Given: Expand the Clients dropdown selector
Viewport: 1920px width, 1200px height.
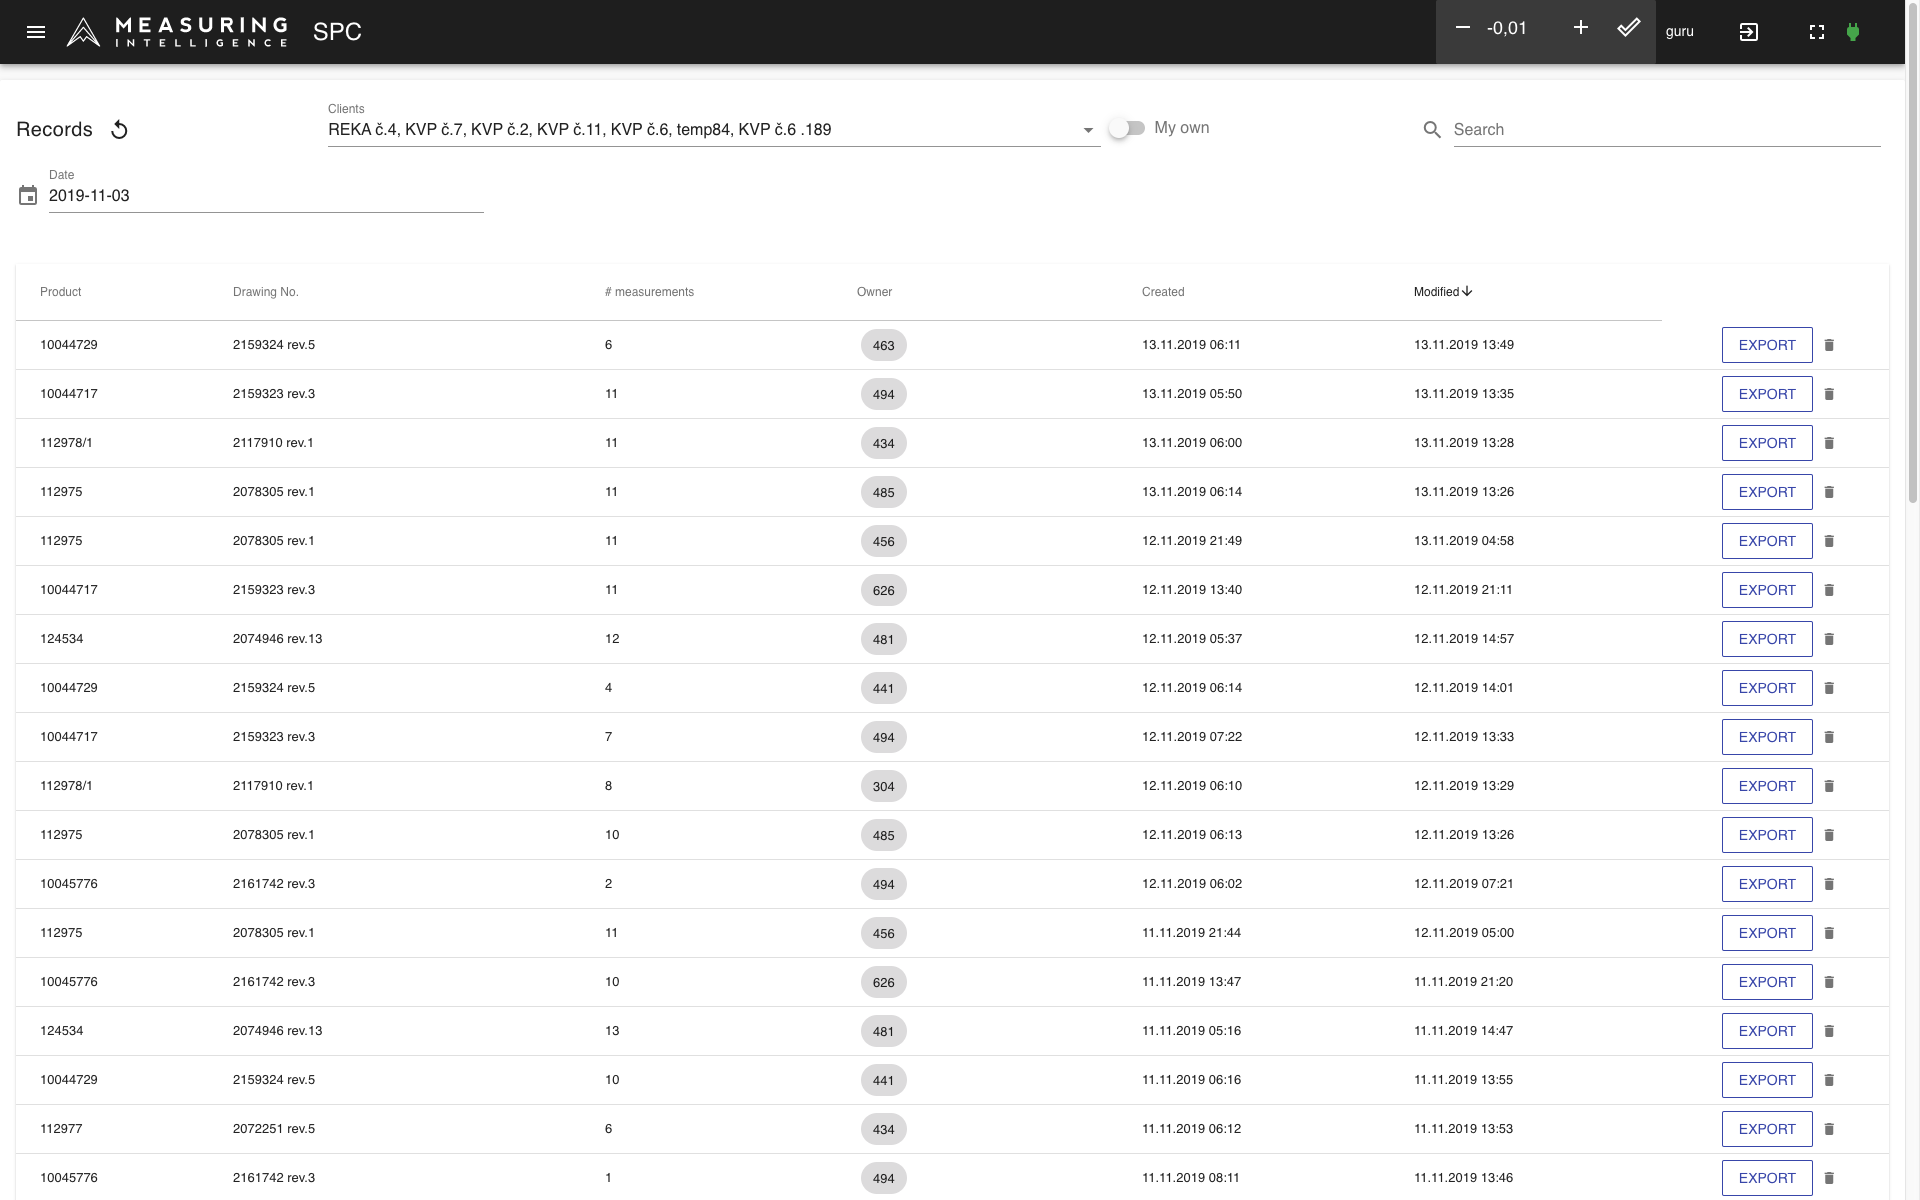Looking at the screenshot, I should point(1089,129).
